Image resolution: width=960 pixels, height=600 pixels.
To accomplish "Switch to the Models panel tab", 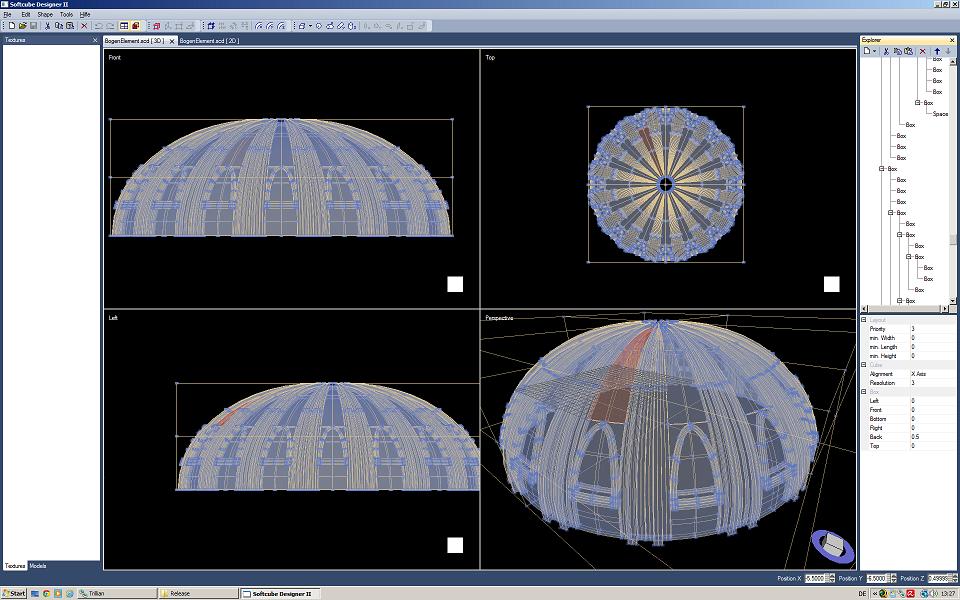I will coord(38,566).
